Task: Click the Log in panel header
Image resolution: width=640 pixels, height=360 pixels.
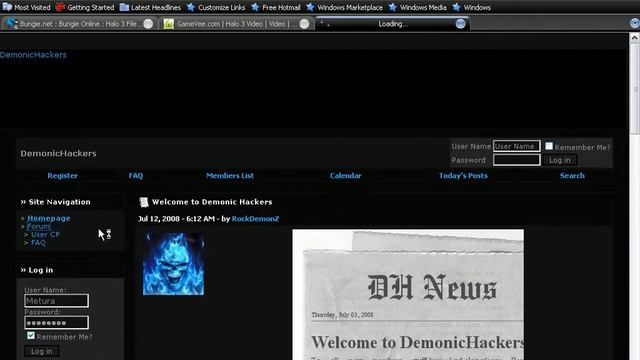Action: coord(70,270)
